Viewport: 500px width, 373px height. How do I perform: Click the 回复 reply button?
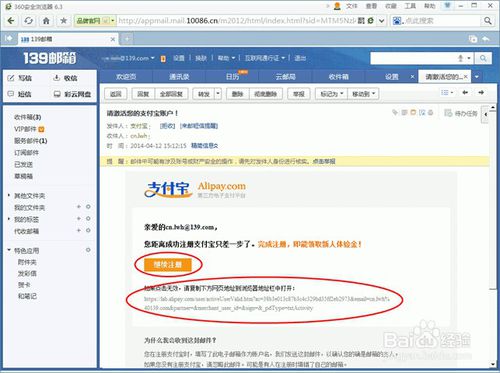(x=143, y=94)
